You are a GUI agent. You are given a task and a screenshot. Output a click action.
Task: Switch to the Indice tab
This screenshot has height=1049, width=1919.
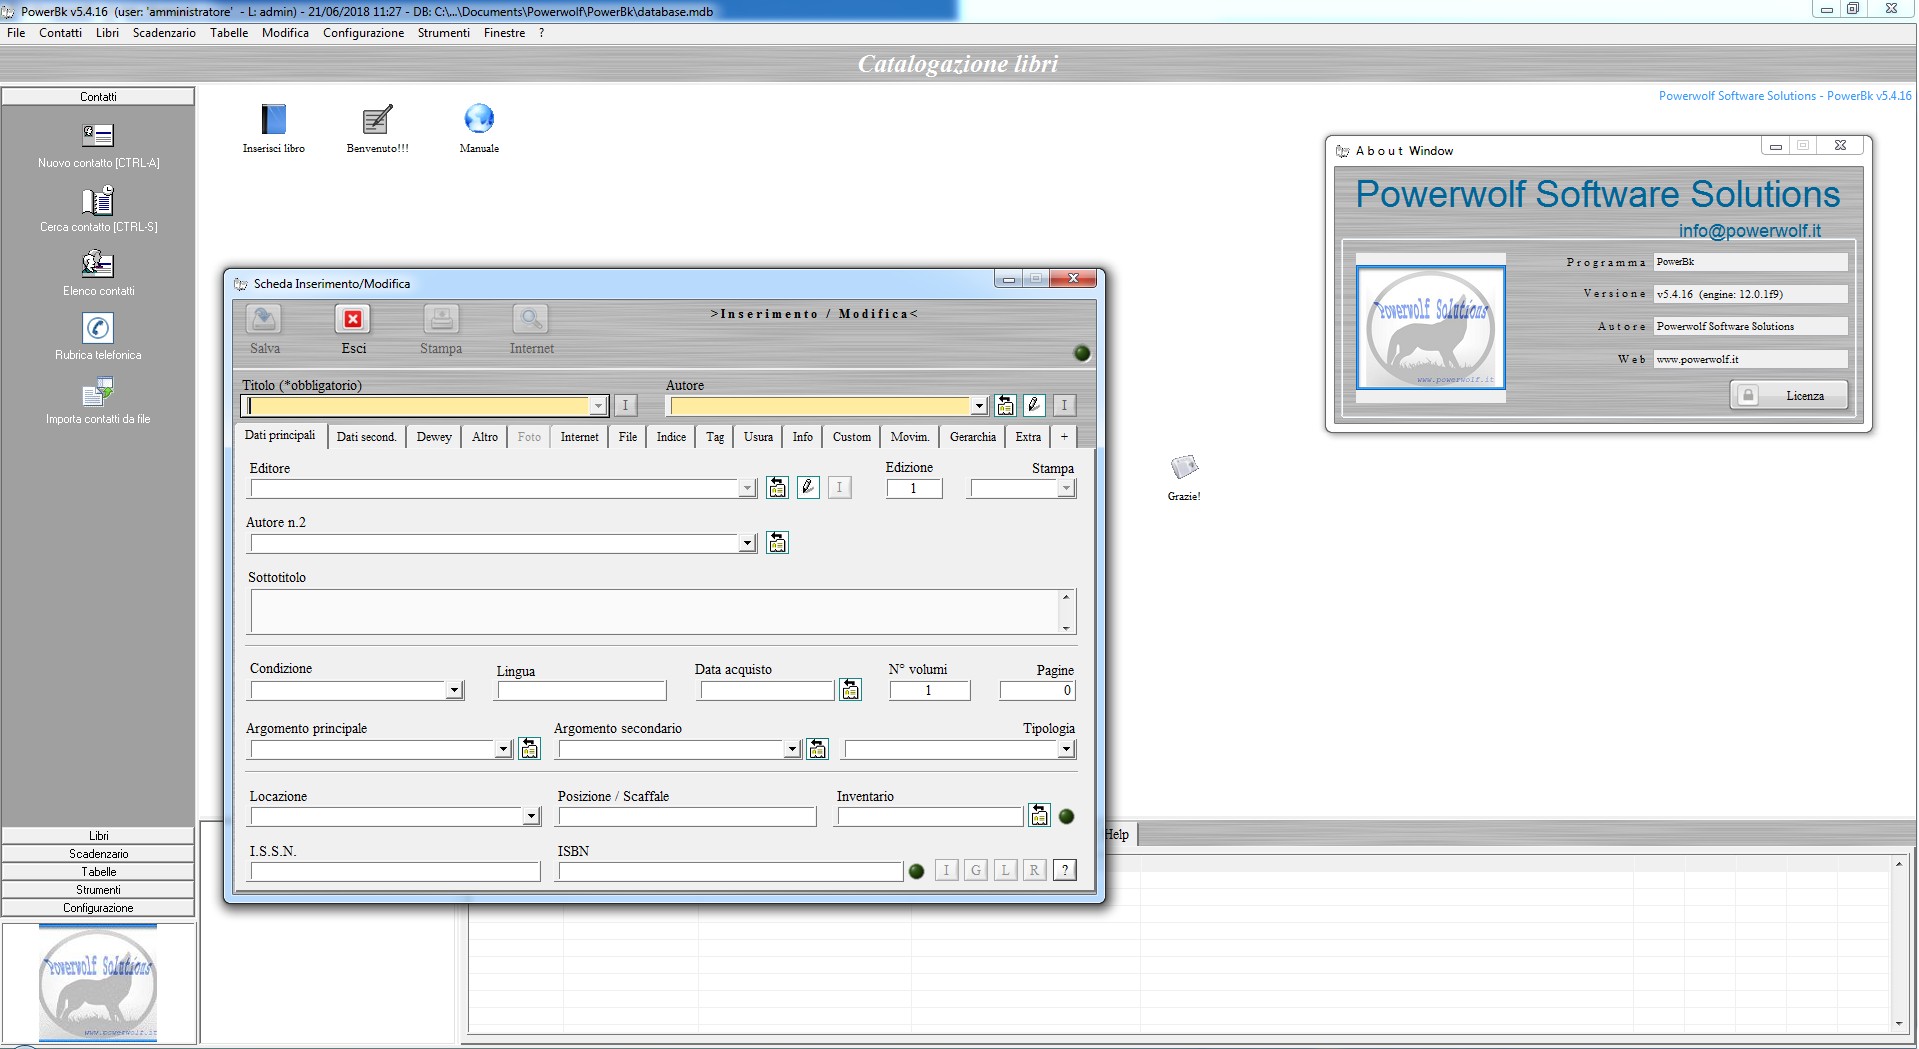(671, 437)
